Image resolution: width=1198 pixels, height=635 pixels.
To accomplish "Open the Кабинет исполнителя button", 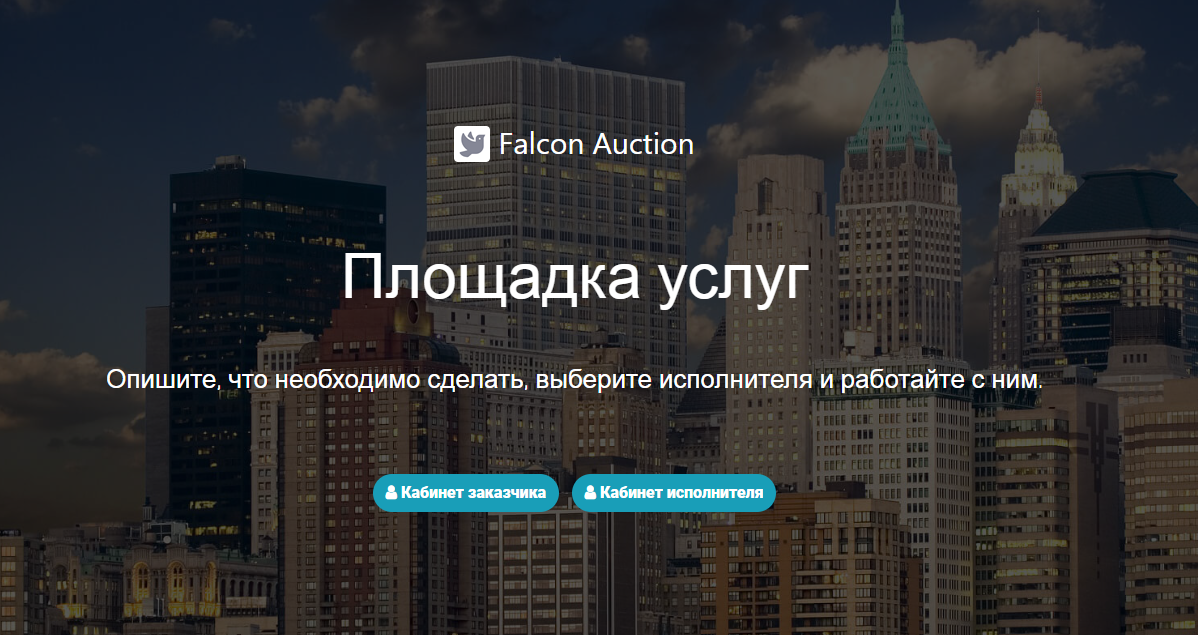I will tap(673, 493).
